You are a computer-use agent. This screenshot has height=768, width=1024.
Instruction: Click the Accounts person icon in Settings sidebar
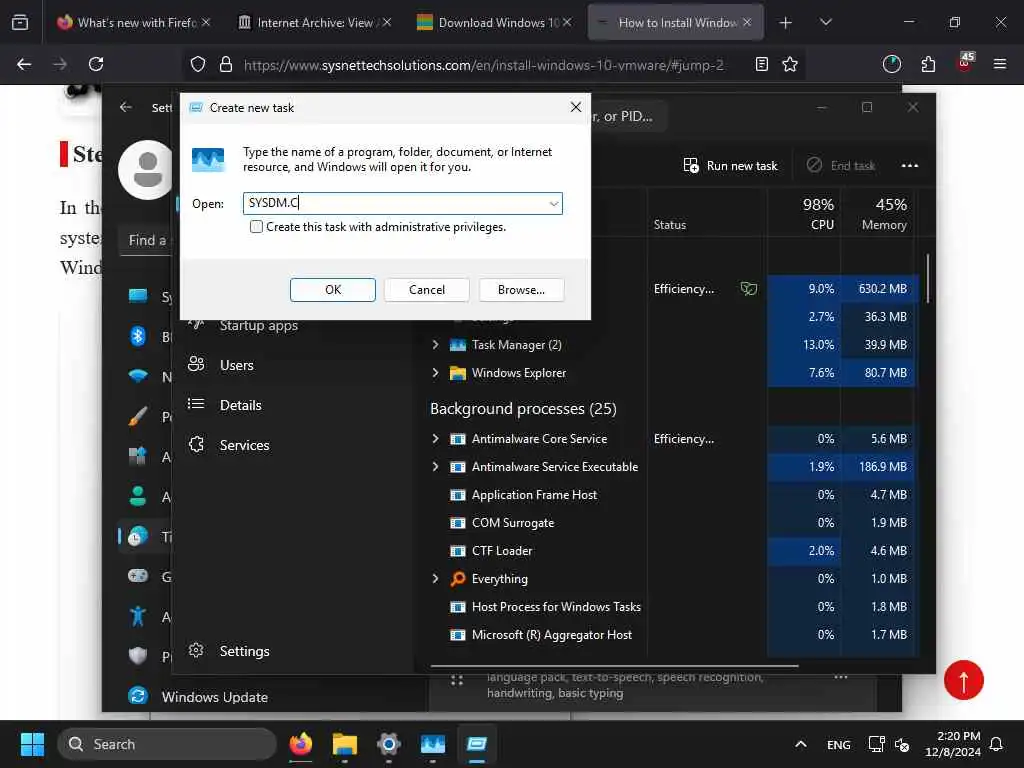138,496
